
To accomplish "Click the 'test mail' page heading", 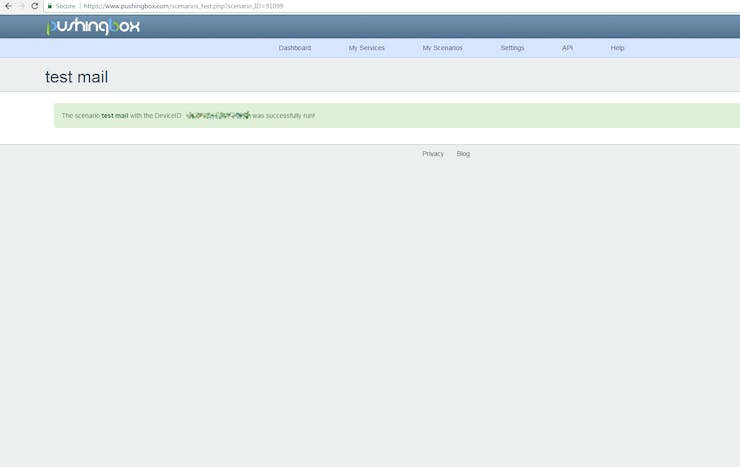I will [76, 77].
